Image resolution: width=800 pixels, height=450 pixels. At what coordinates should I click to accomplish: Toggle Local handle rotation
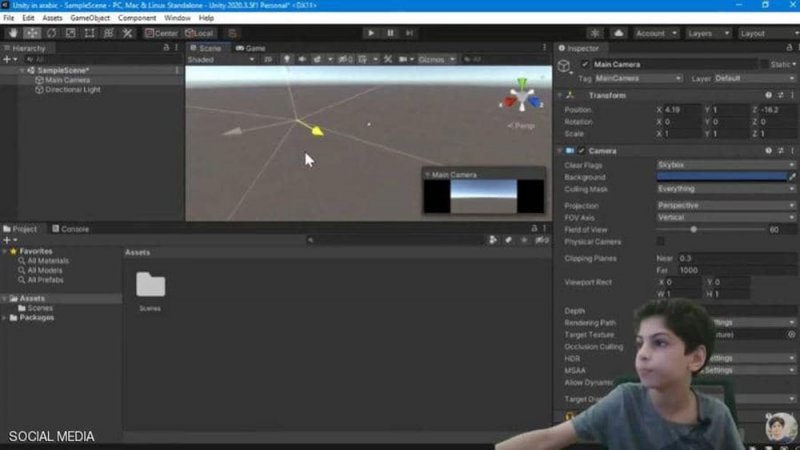click(x=199, y=33)
